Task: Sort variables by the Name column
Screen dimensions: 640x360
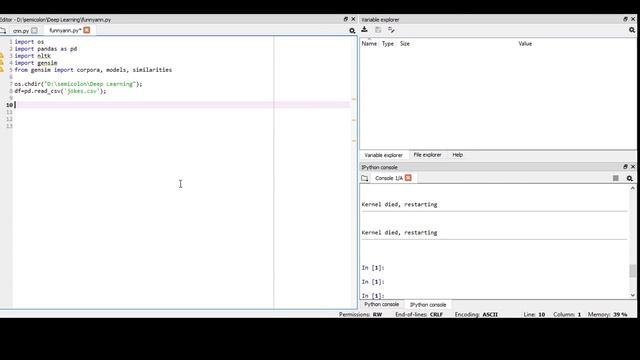Action: 369,44
